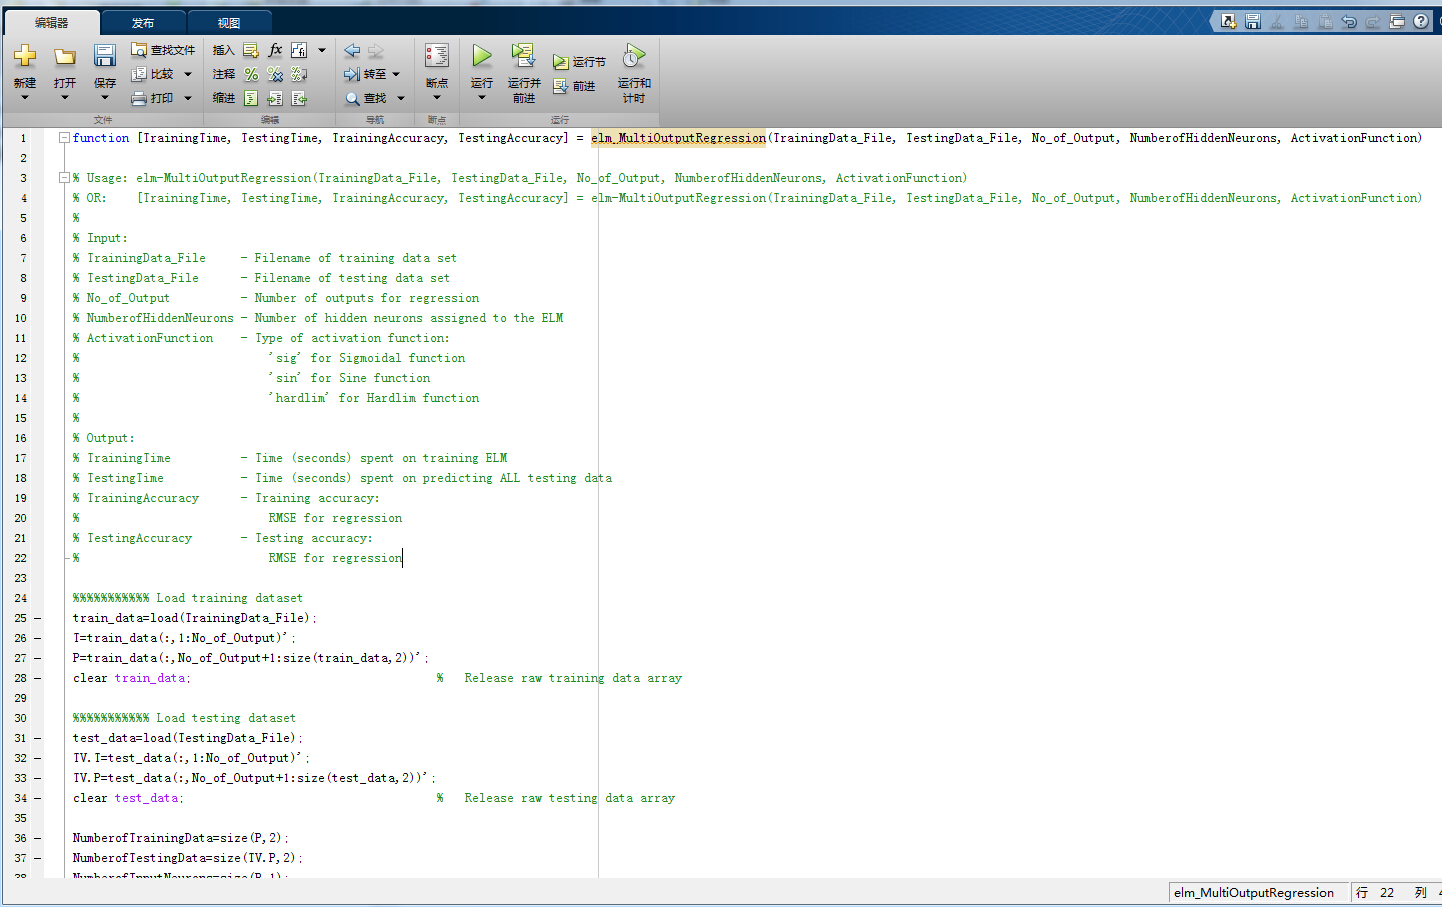Click the grayed forward navigation arrow

click(x=376, y=50)
